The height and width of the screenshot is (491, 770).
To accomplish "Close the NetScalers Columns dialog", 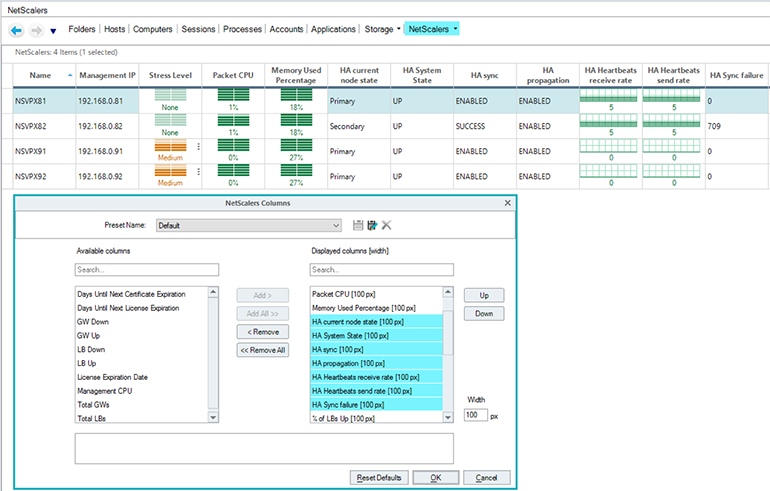I will pos(507,203).
